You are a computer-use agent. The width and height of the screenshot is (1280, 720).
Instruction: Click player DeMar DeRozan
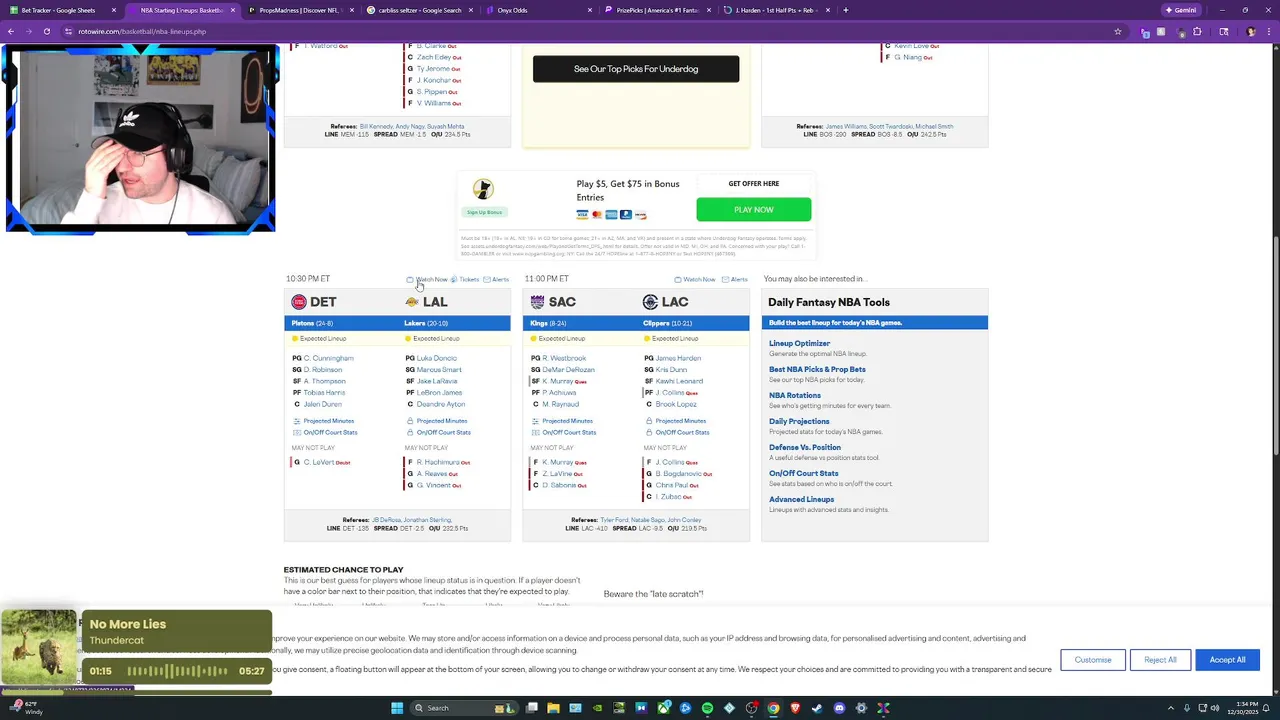(x=569, y=370)
